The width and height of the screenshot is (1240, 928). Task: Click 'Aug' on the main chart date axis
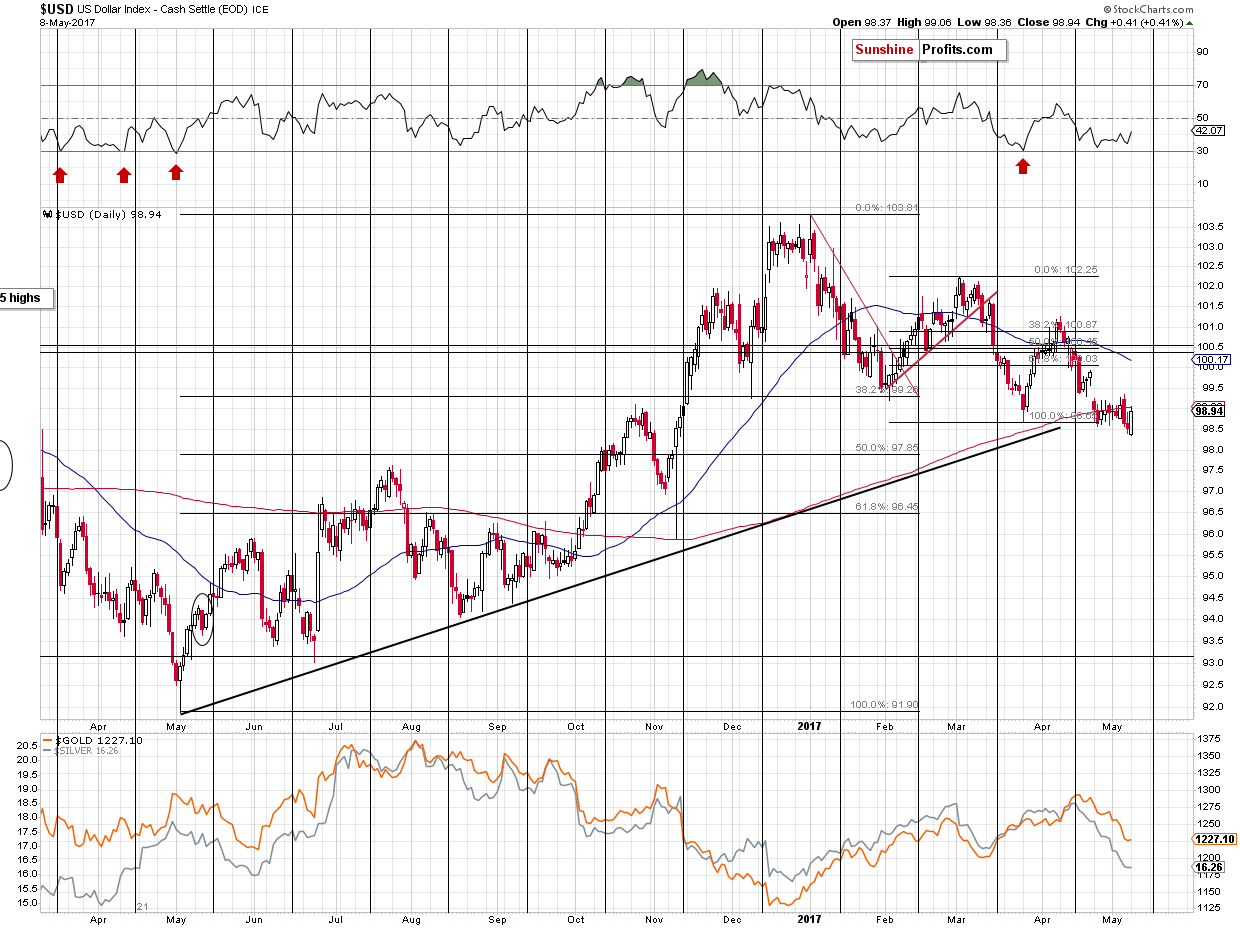pyautogui.click(x=409, y=727)
